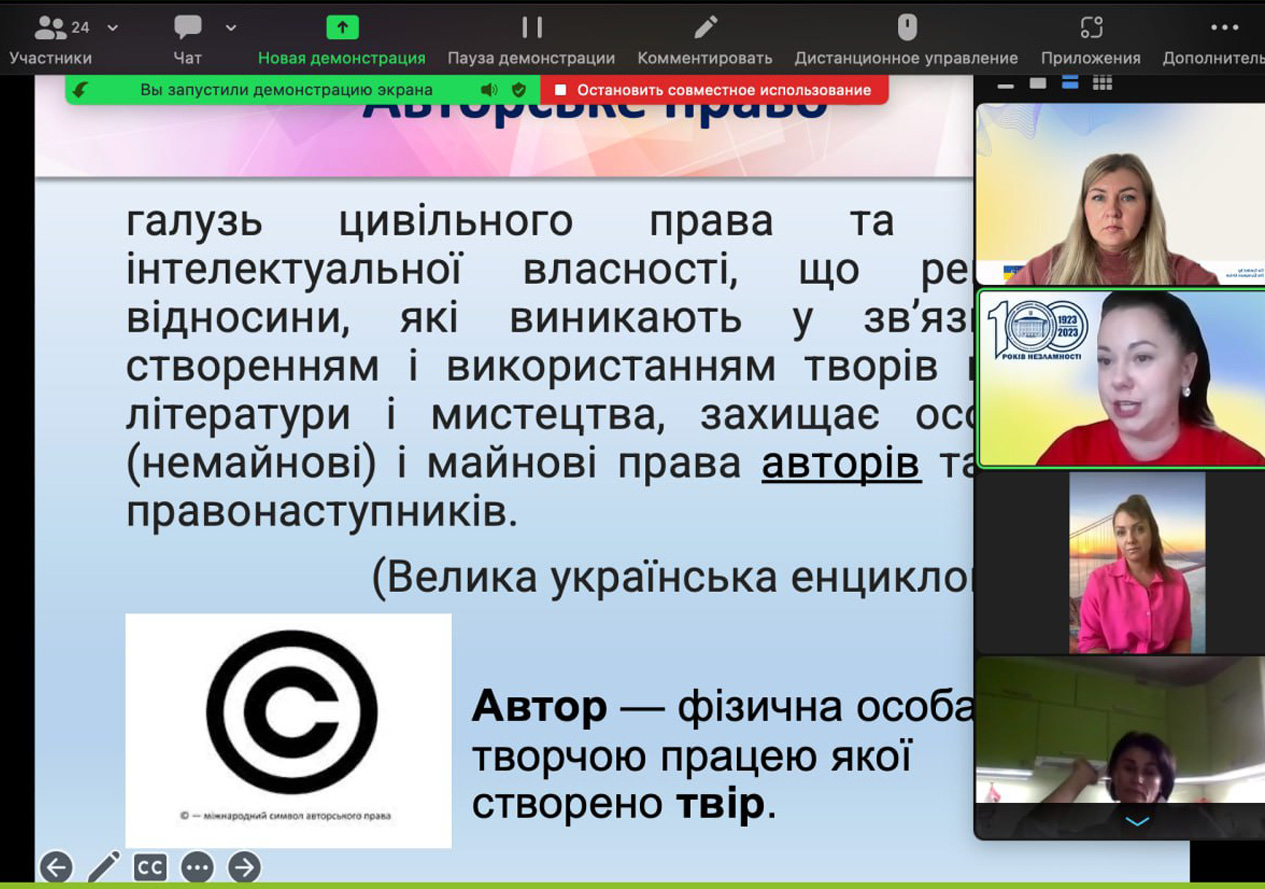1265x889 pixels.
Task: Click Дистанционное управление mouse icon
Action: point(906,28)
